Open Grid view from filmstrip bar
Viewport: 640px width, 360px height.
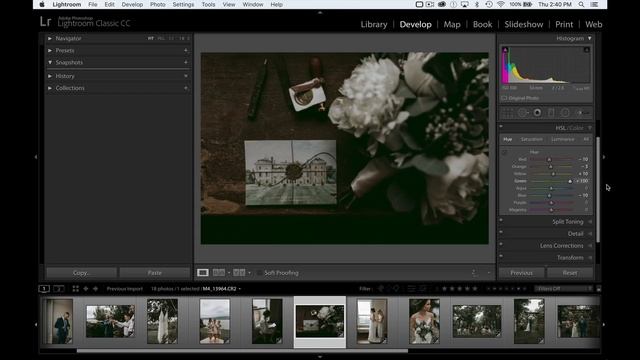(76, 289)
